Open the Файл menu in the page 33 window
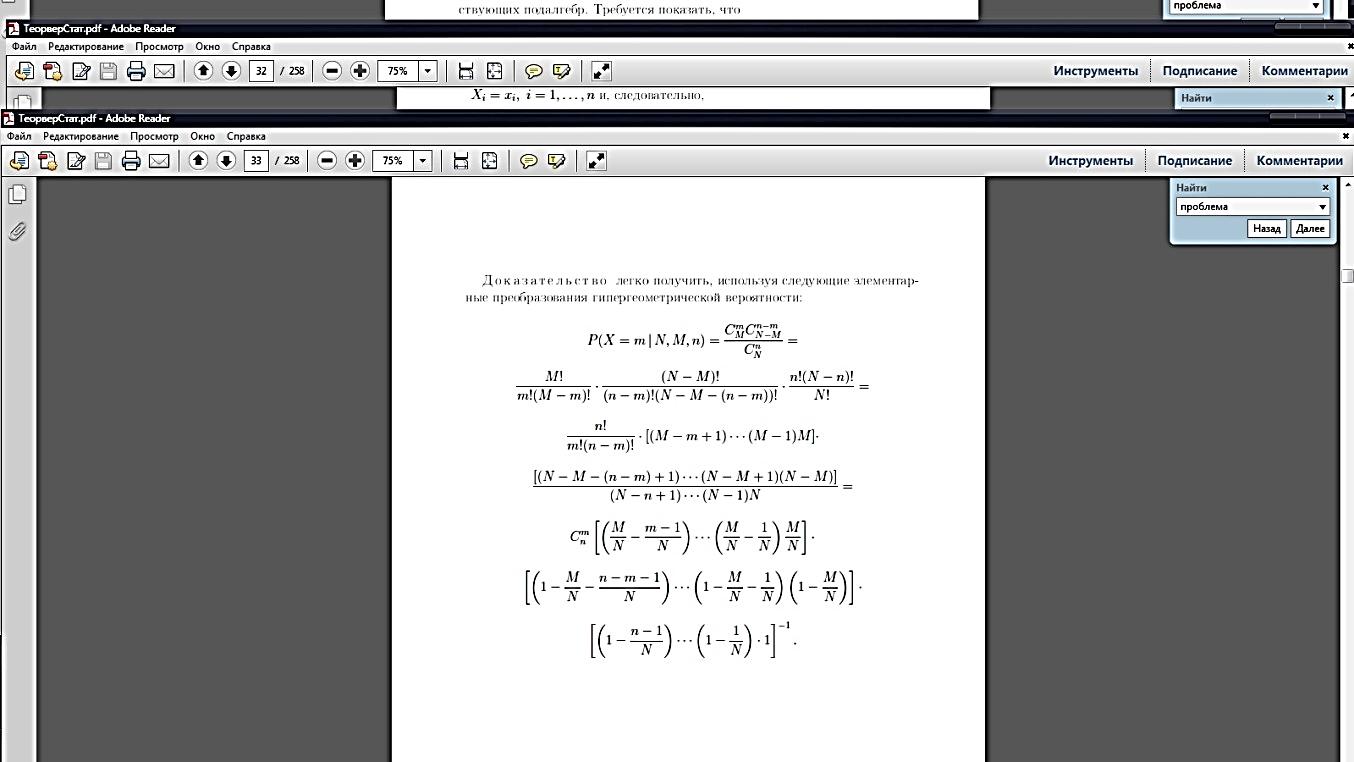The width and height of the screenshot is (1354, 762). click(19, 136)
